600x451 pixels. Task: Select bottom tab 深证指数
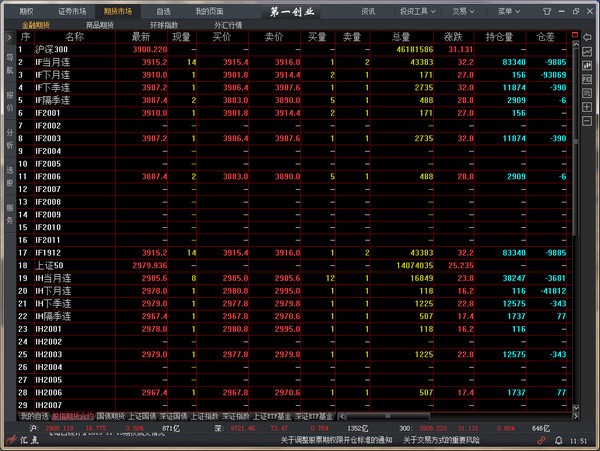click(x=236, y=416)
